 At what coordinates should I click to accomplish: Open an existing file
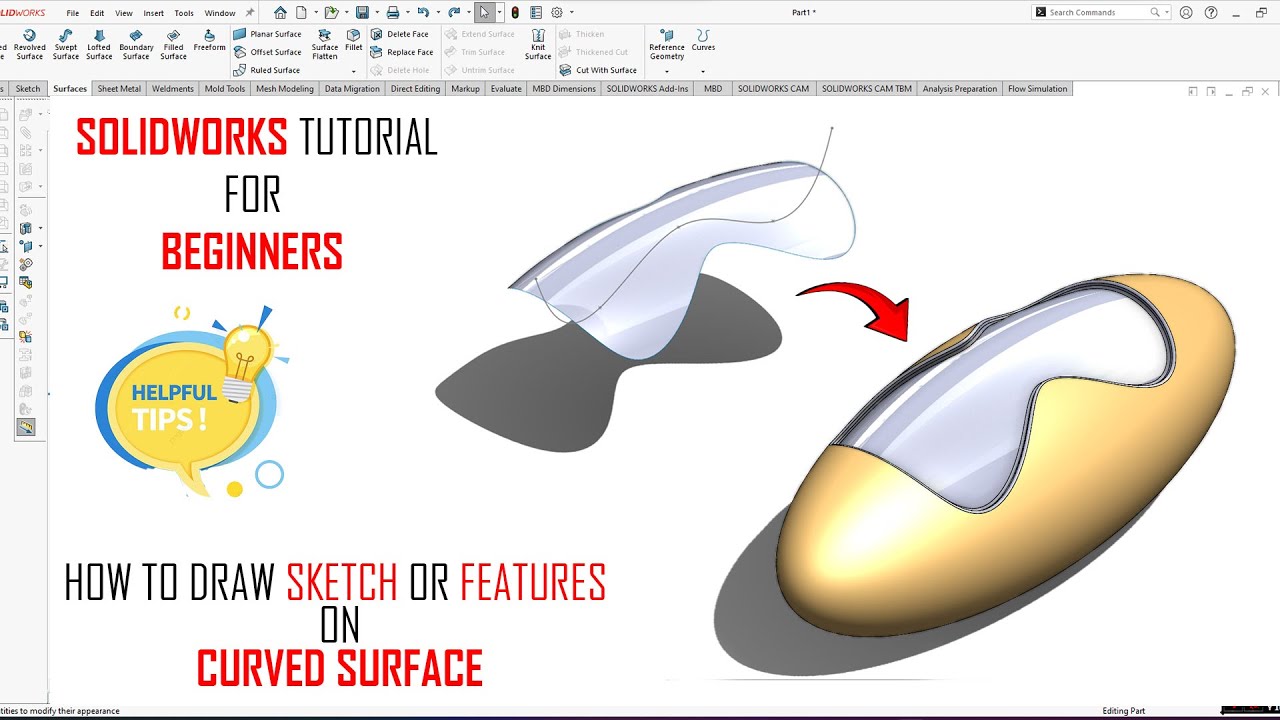coord(330,13)
